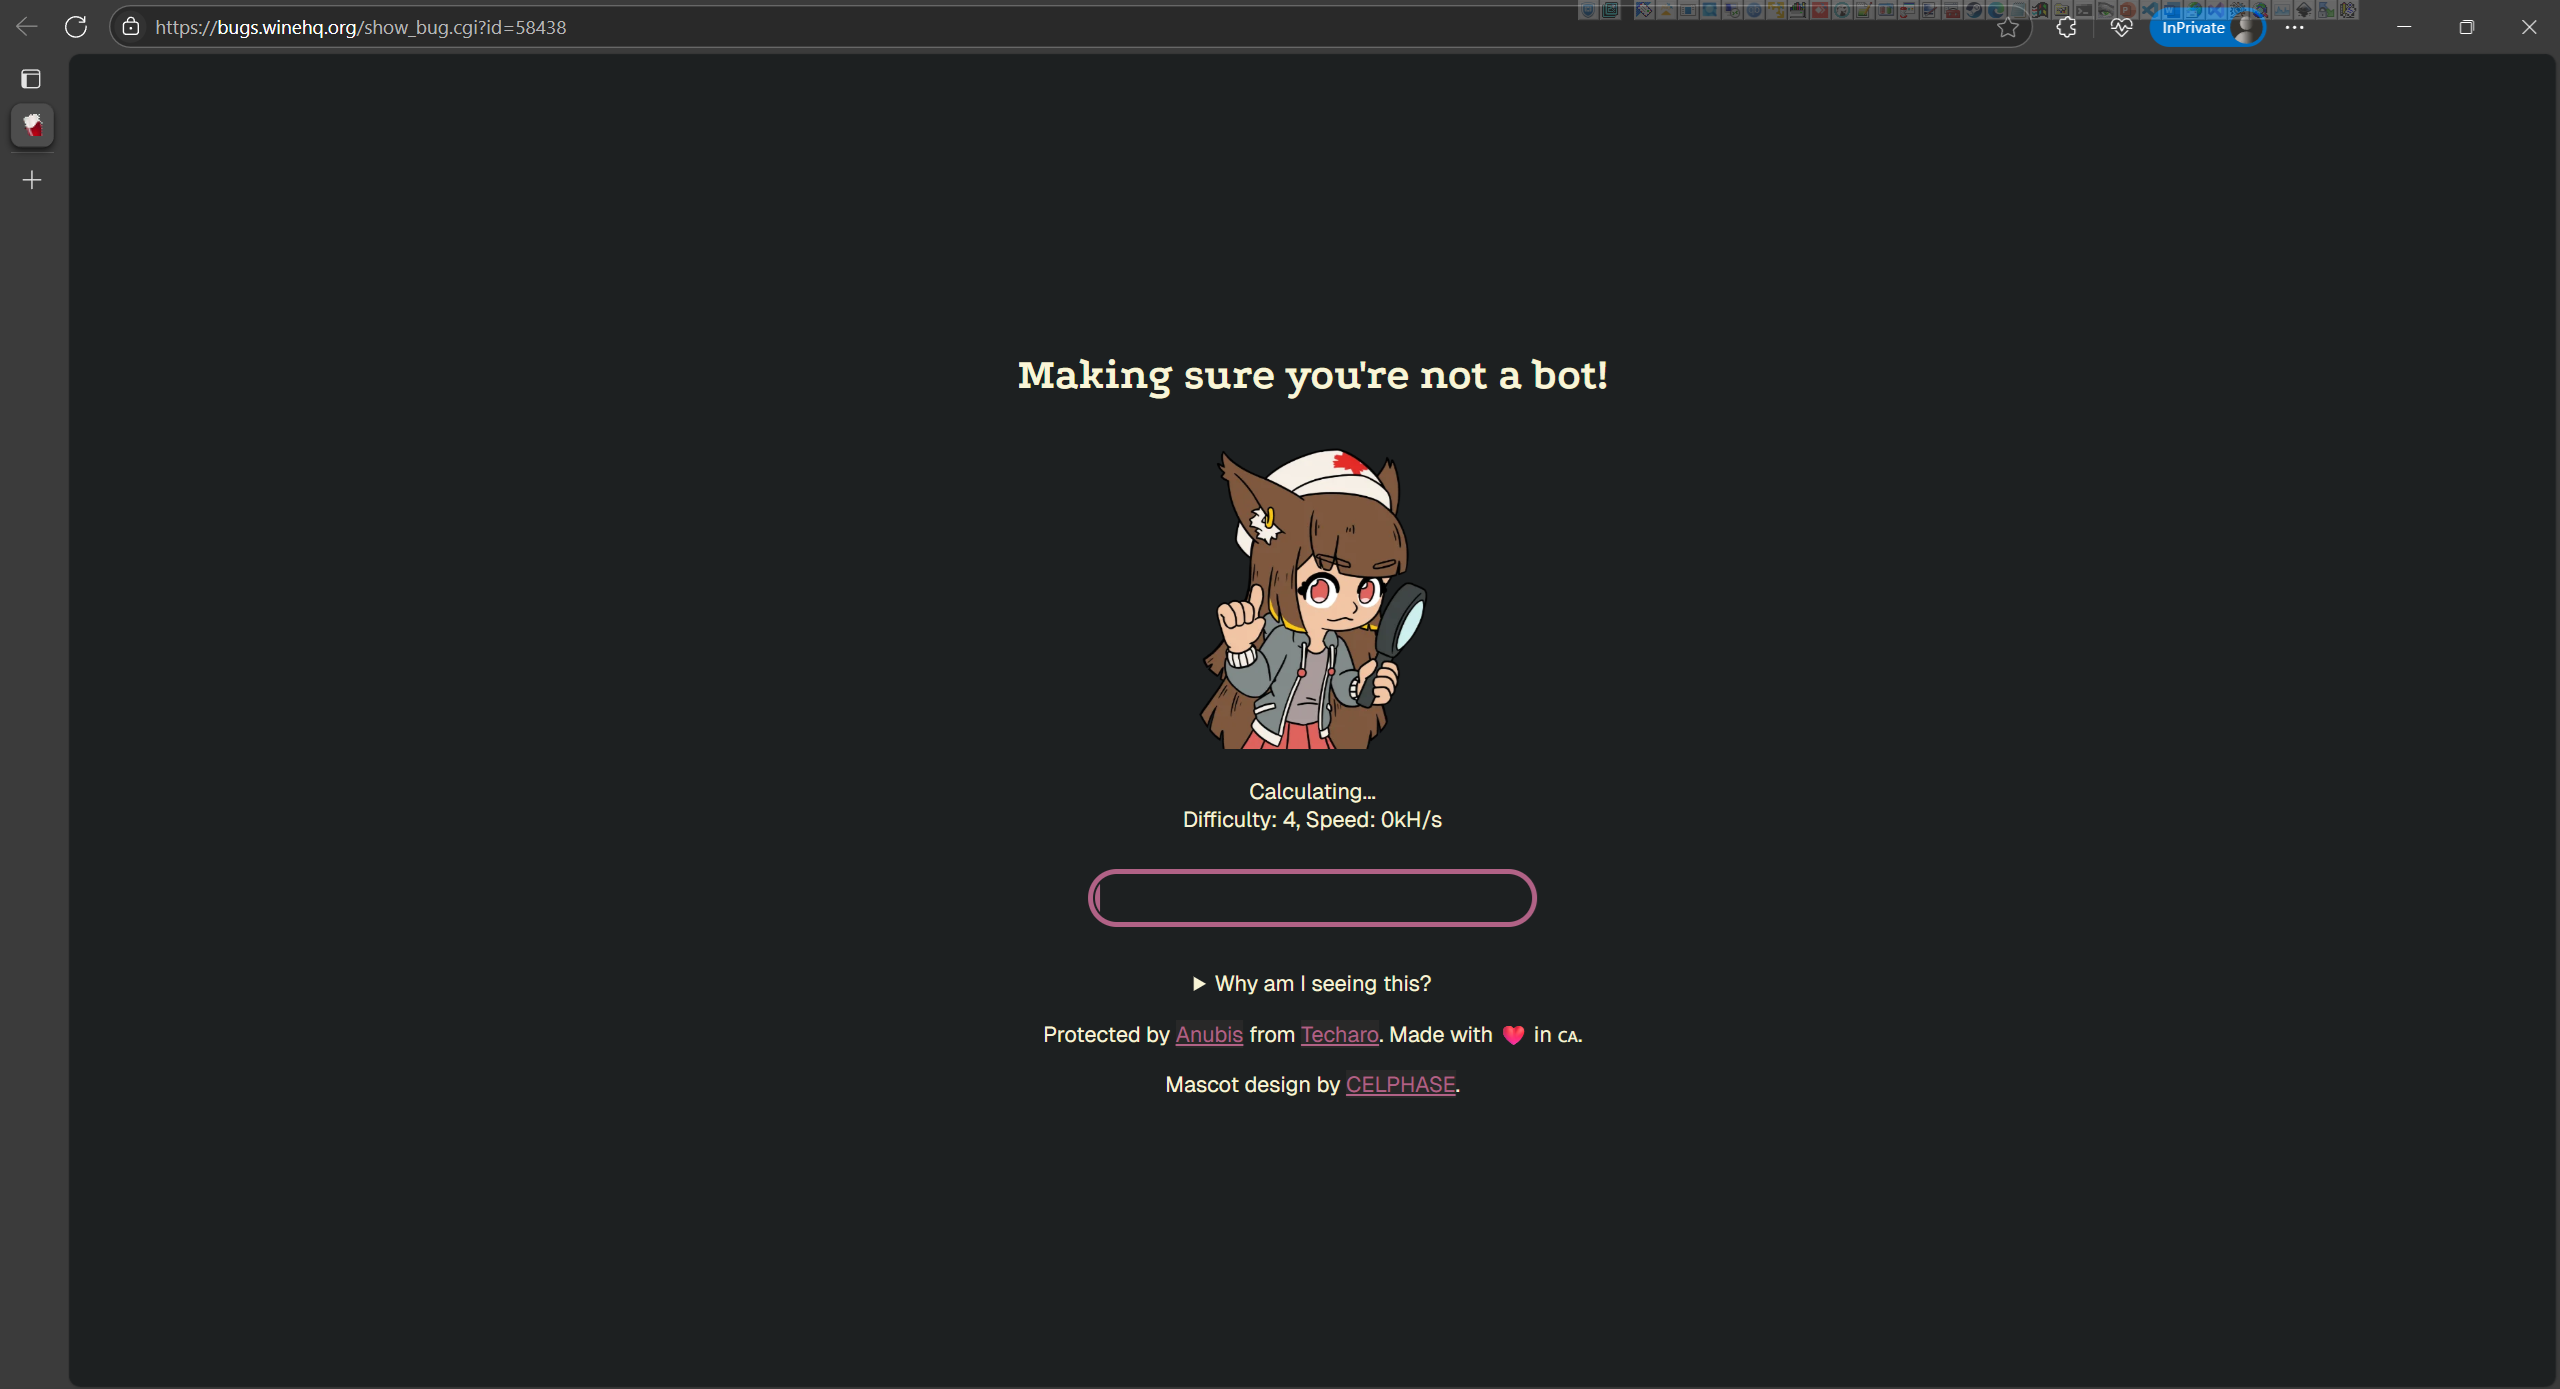This screenshot has height=1389, width=2560.
Task: Open Browser essentials heartbeat icon
Action: coord(2120,28)
